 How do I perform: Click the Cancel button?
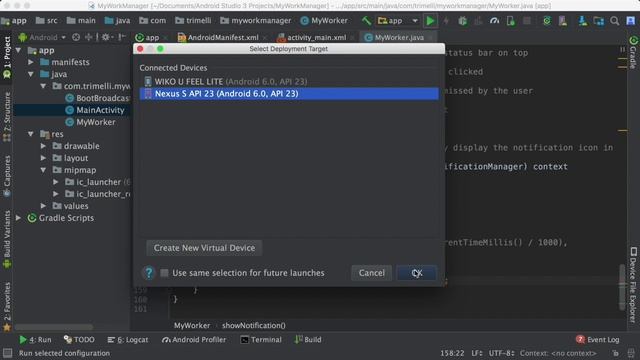[x=371, y=273]
